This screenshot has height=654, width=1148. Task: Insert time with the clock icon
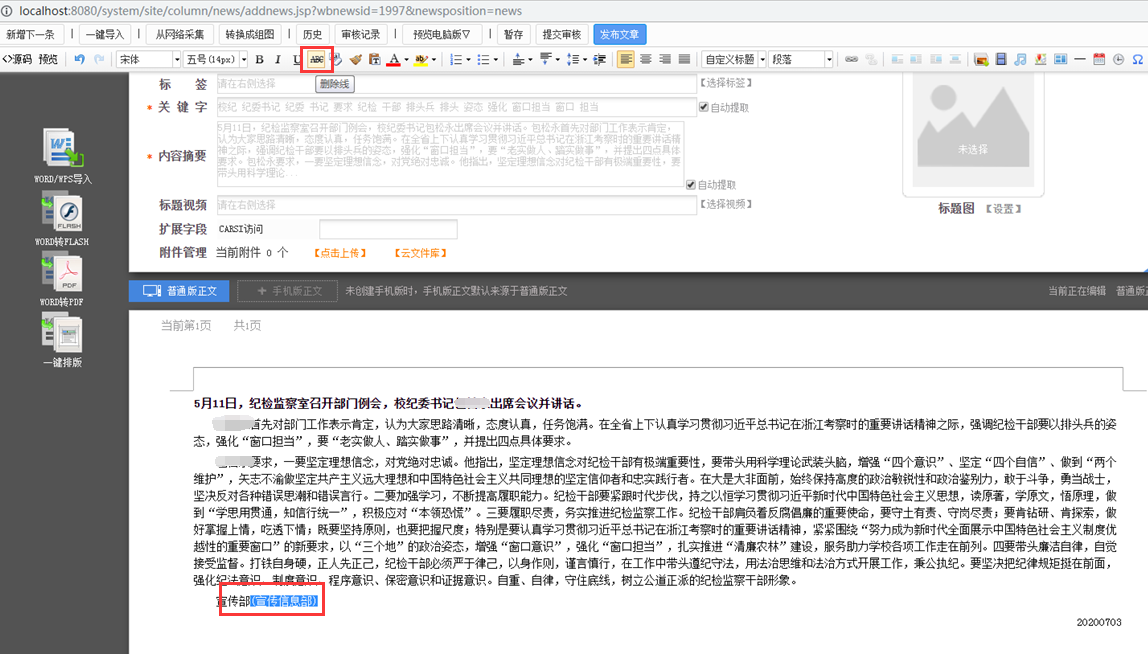[1119, 59]
